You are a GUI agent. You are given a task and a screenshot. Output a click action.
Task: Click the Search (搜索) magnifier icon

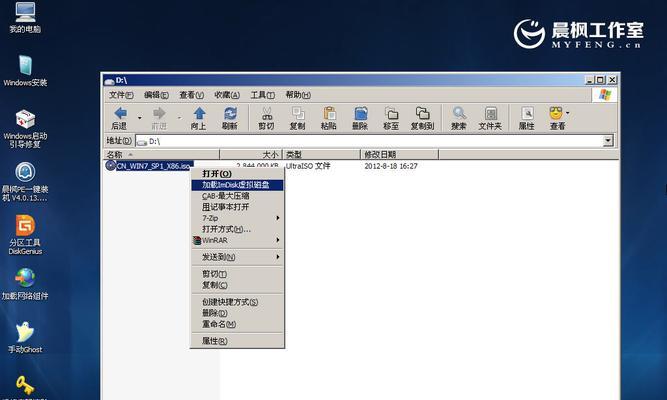click(x=459, y=113)
